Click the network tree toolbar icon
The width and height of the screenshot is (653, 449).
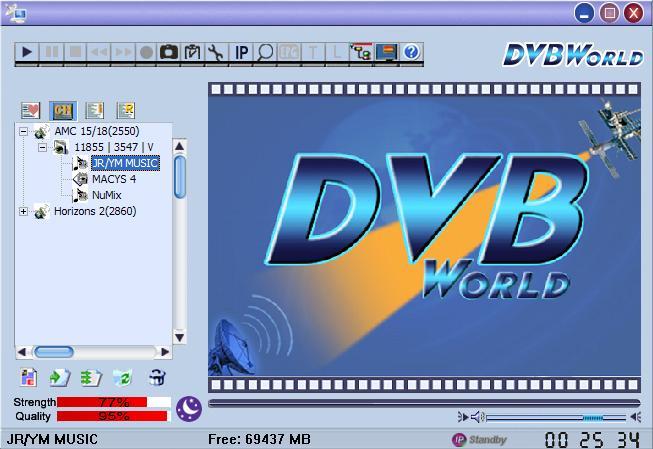(x=361, y=52)
